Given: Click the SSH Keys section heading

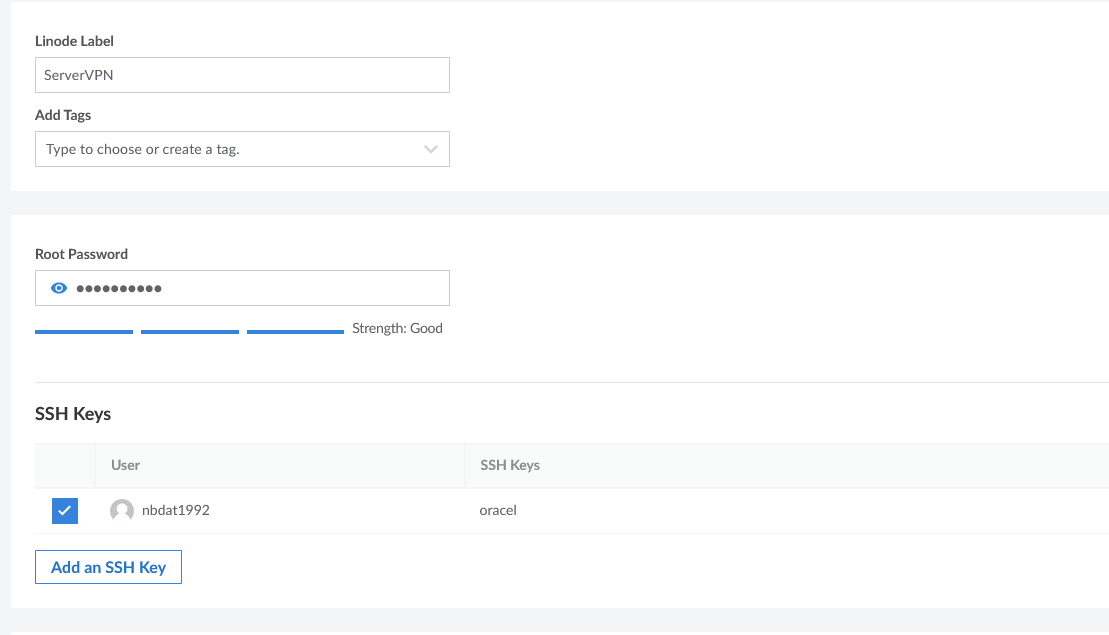Looking at the screenshot, I should pos(73,413).
